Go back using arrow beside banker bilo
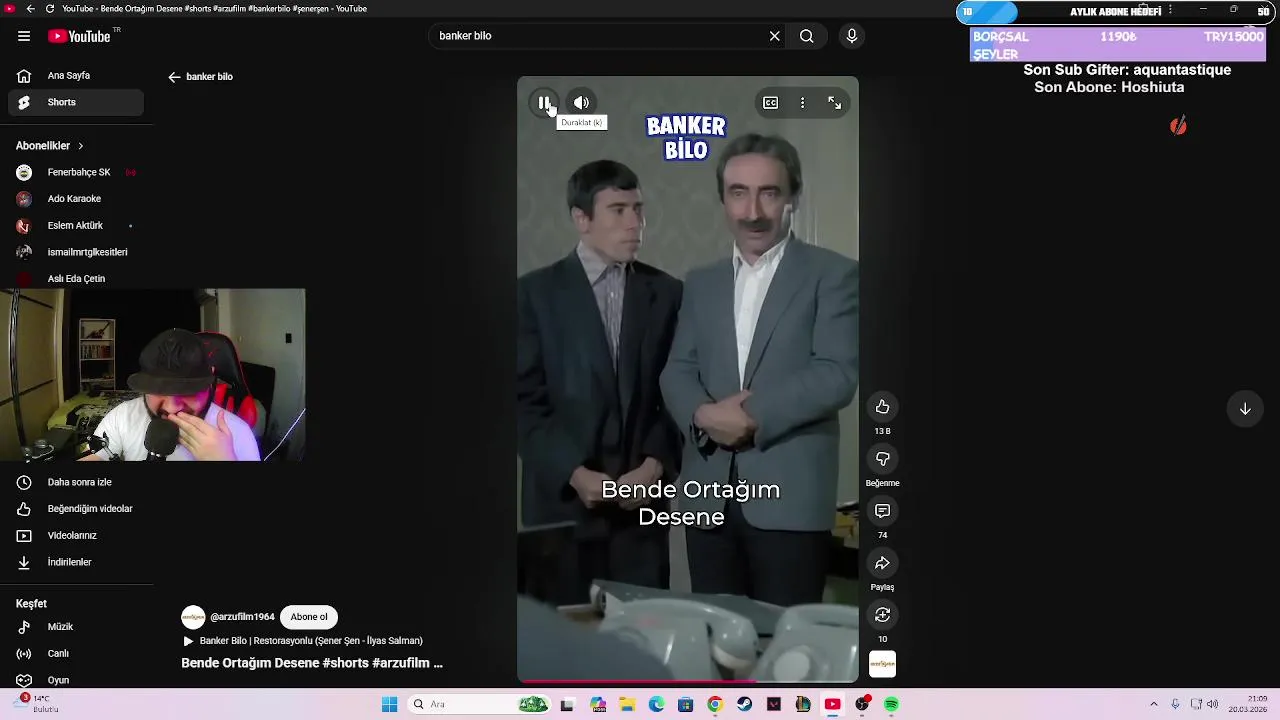 [174, 77]
